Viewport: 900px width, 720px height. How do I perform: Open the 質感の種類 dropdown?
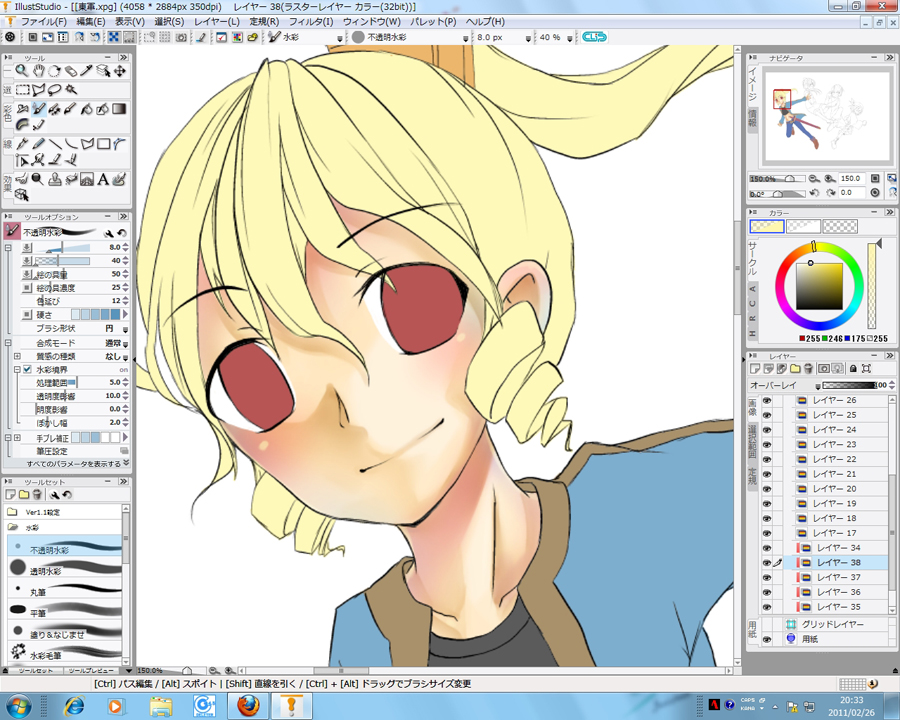point(125,357)
